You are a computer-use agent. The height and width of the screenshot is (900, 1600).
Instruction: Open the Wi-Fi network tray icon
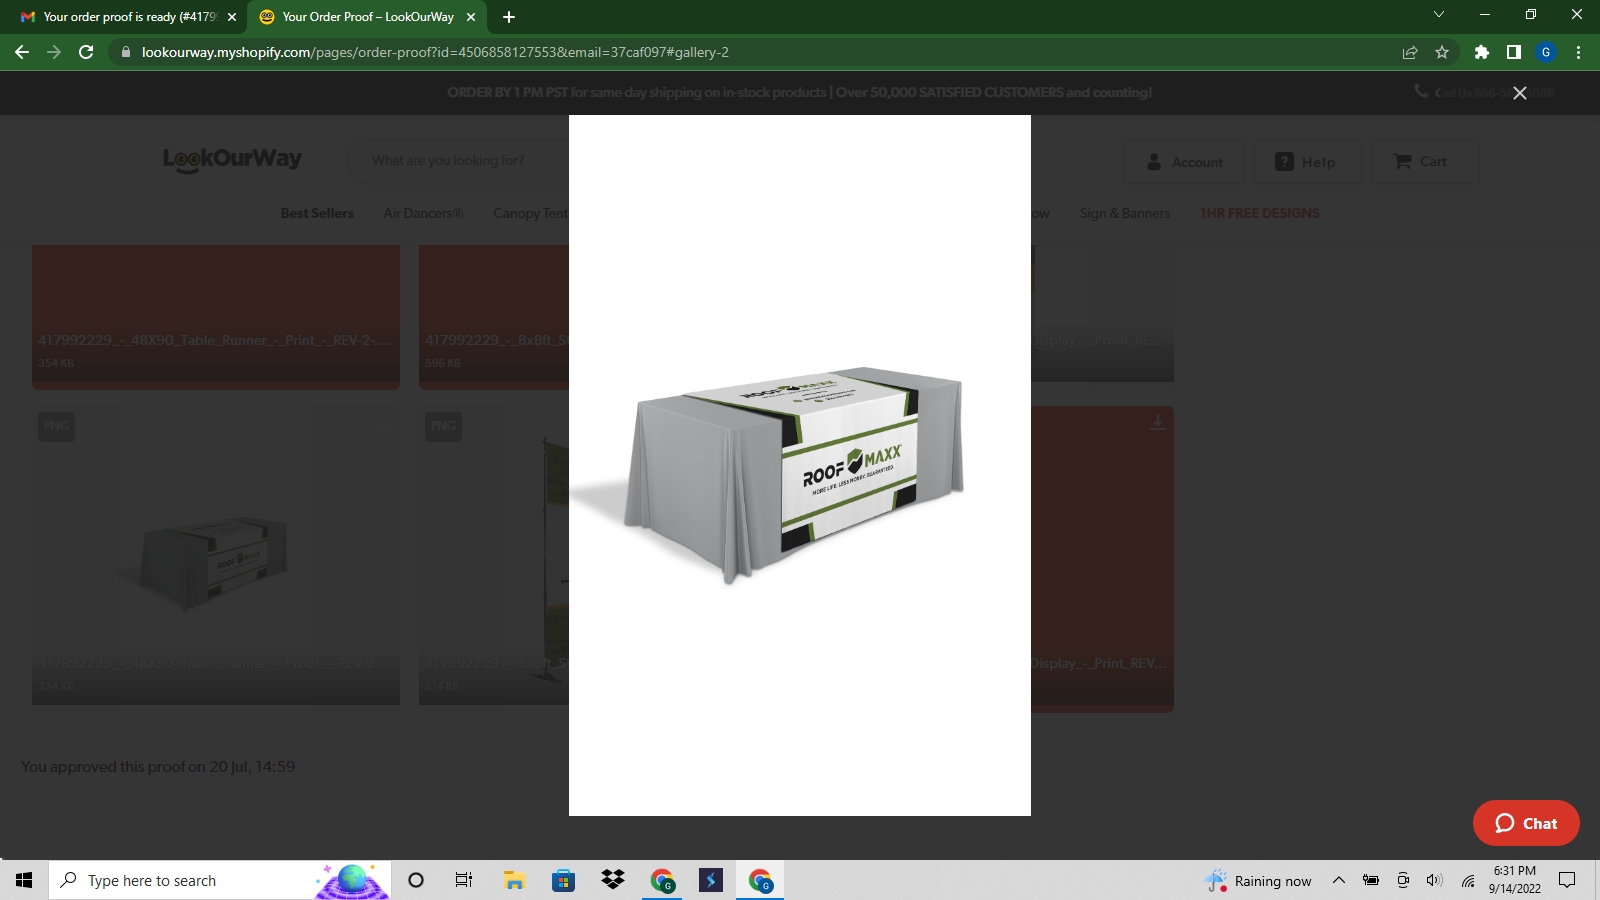pos(1468,880)
